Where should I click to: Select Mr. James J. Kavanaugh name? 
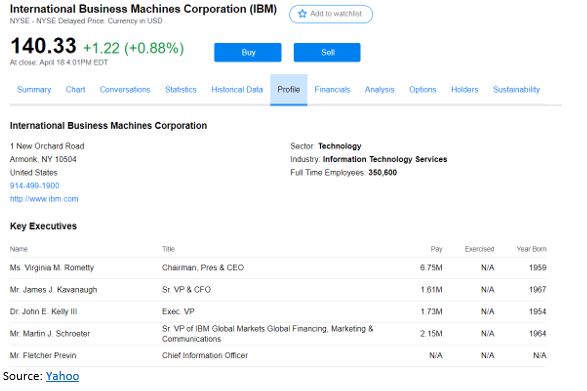pos(54,290)
